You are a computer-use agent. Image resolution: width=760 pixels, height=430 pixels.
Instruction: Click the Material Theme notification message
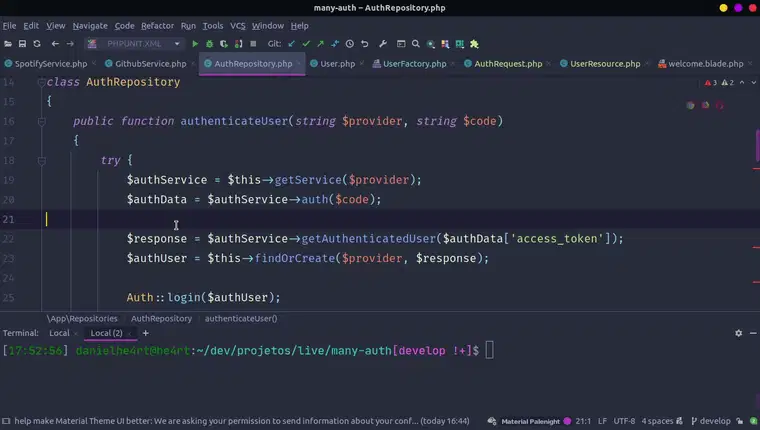241,421
